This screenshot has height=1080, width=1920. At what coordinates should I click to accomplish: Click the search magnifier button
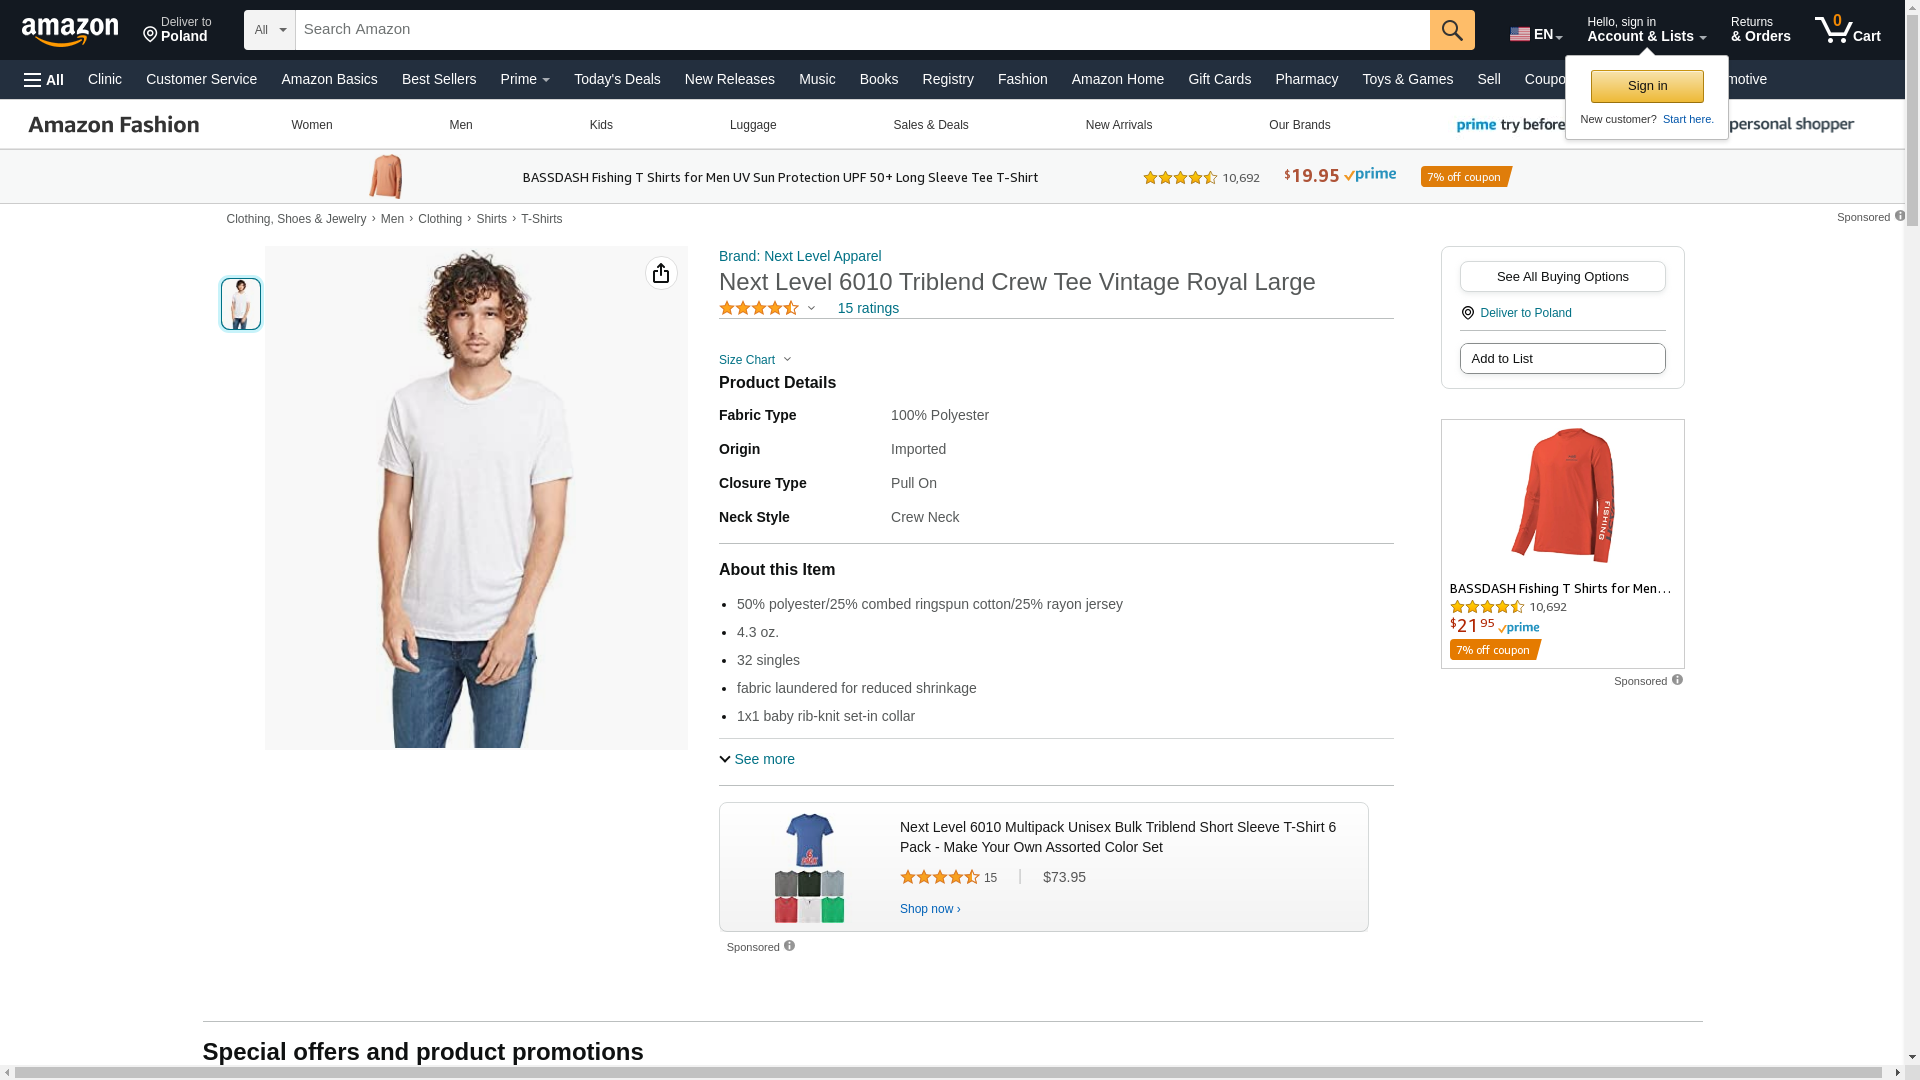pyautogui.click(x=1451, y=30)
